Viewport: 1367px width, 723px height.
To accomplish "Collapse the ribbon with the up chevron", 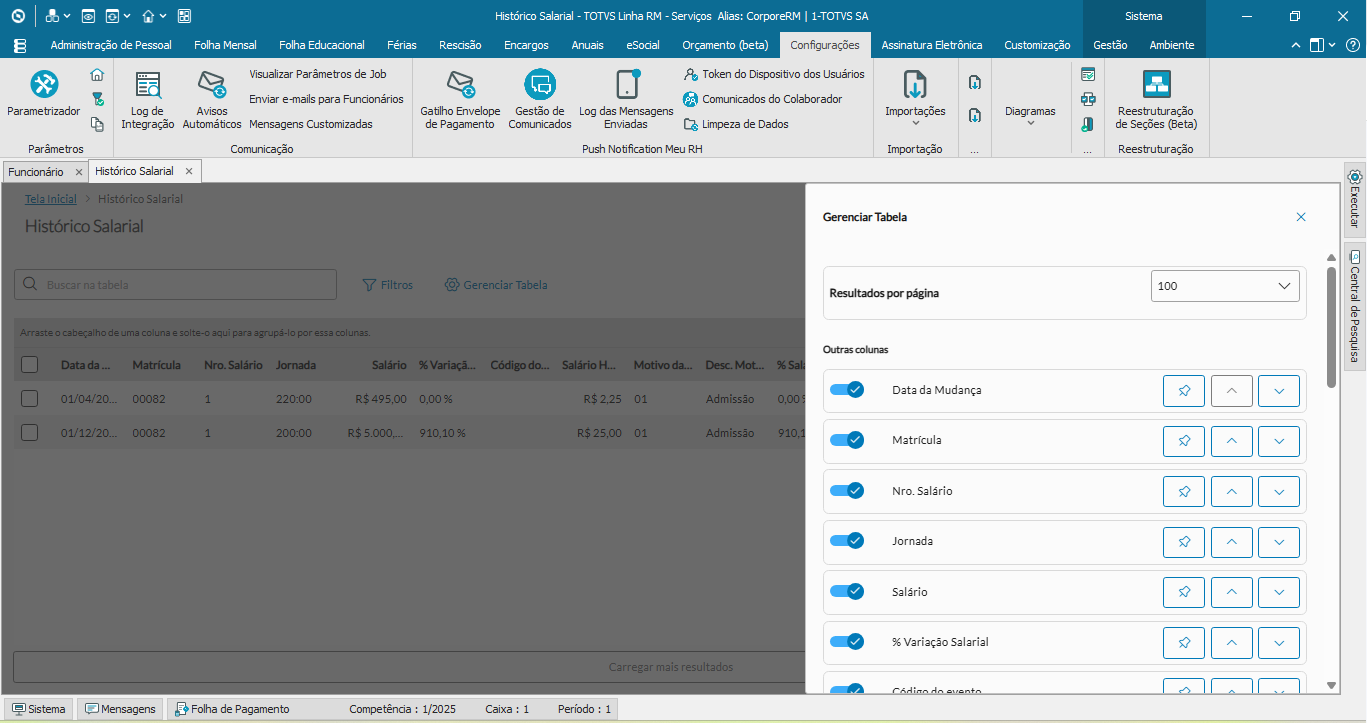I will point(1297,45).
